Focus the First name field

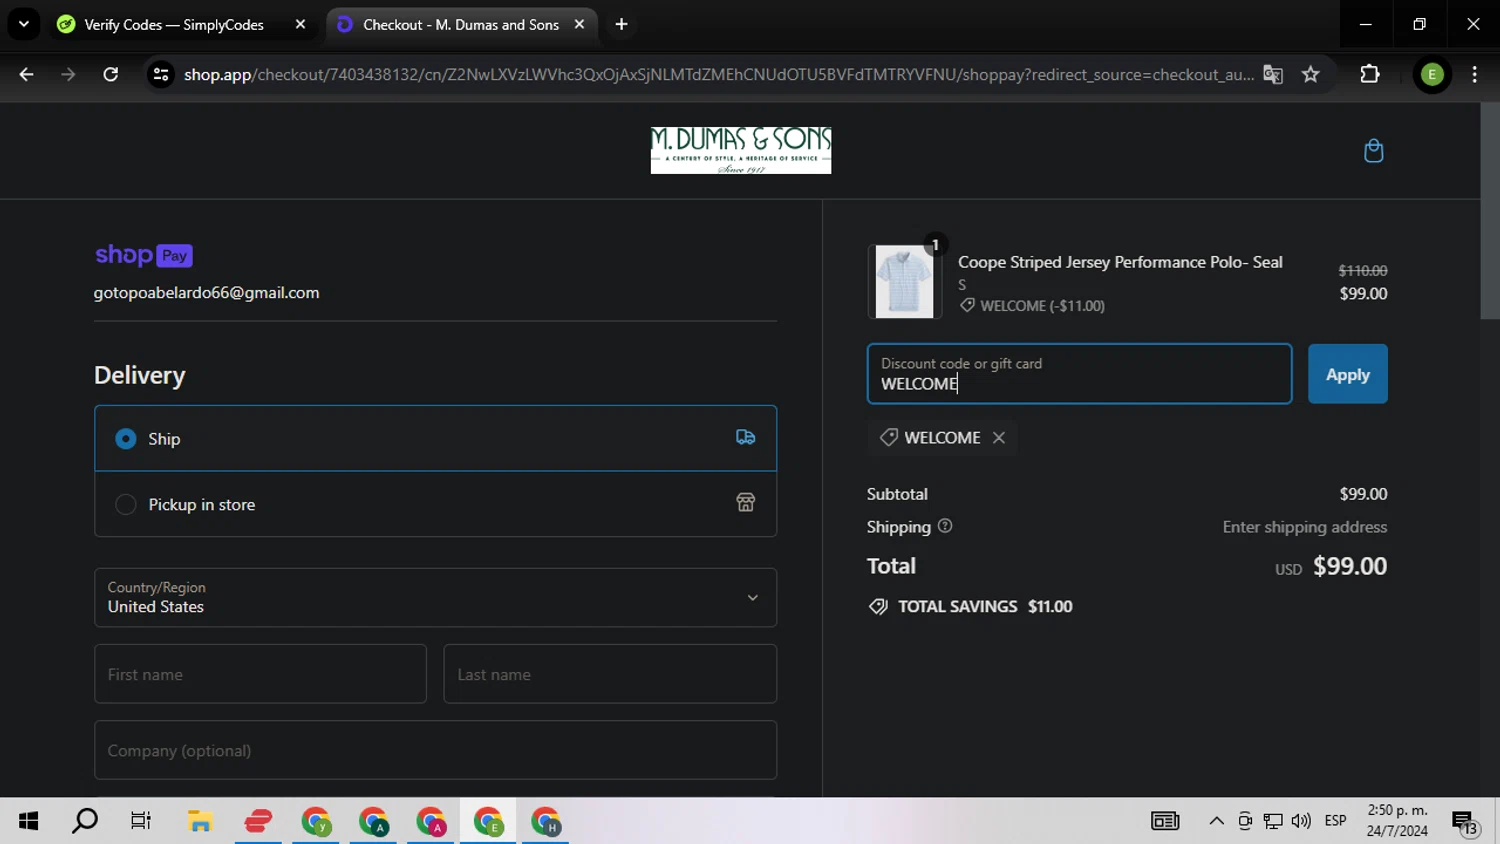(x=260, y=674)
